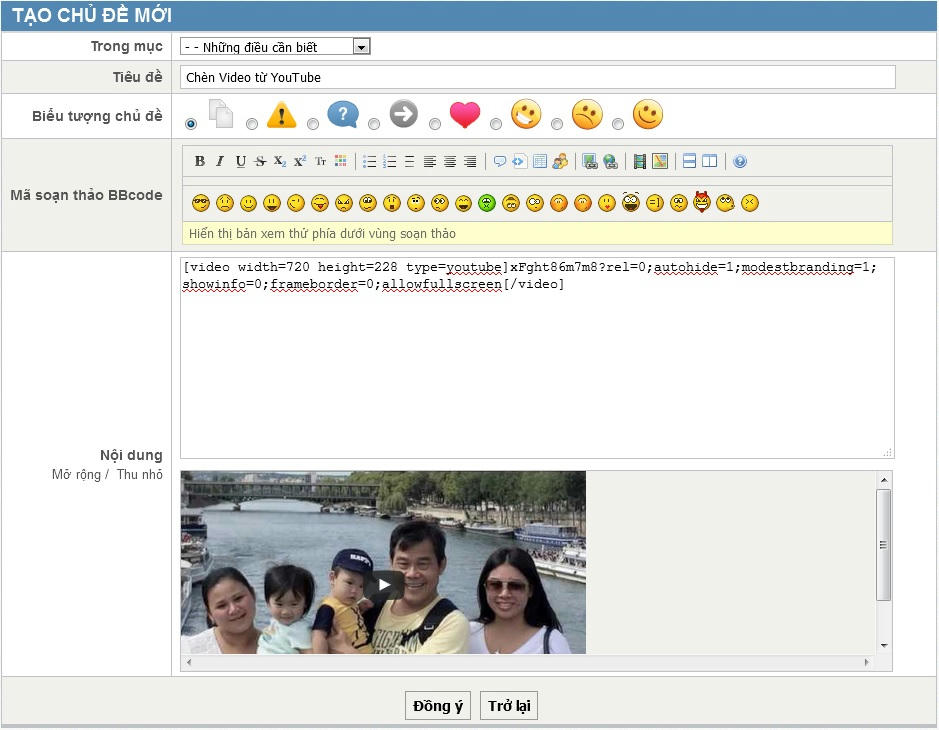939x730 pixels.
Task: Click the preview vertical scrollbar thumb
Action: (x=883, y=544)
